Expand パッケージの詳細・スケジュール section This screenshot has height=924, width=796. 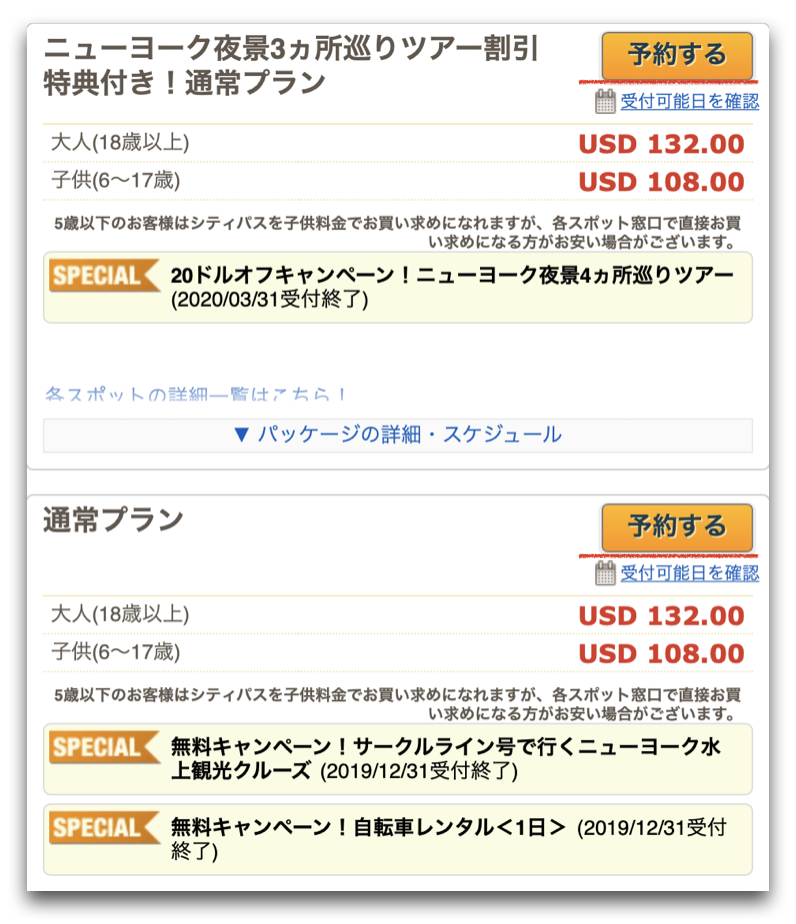coord(398,435)
